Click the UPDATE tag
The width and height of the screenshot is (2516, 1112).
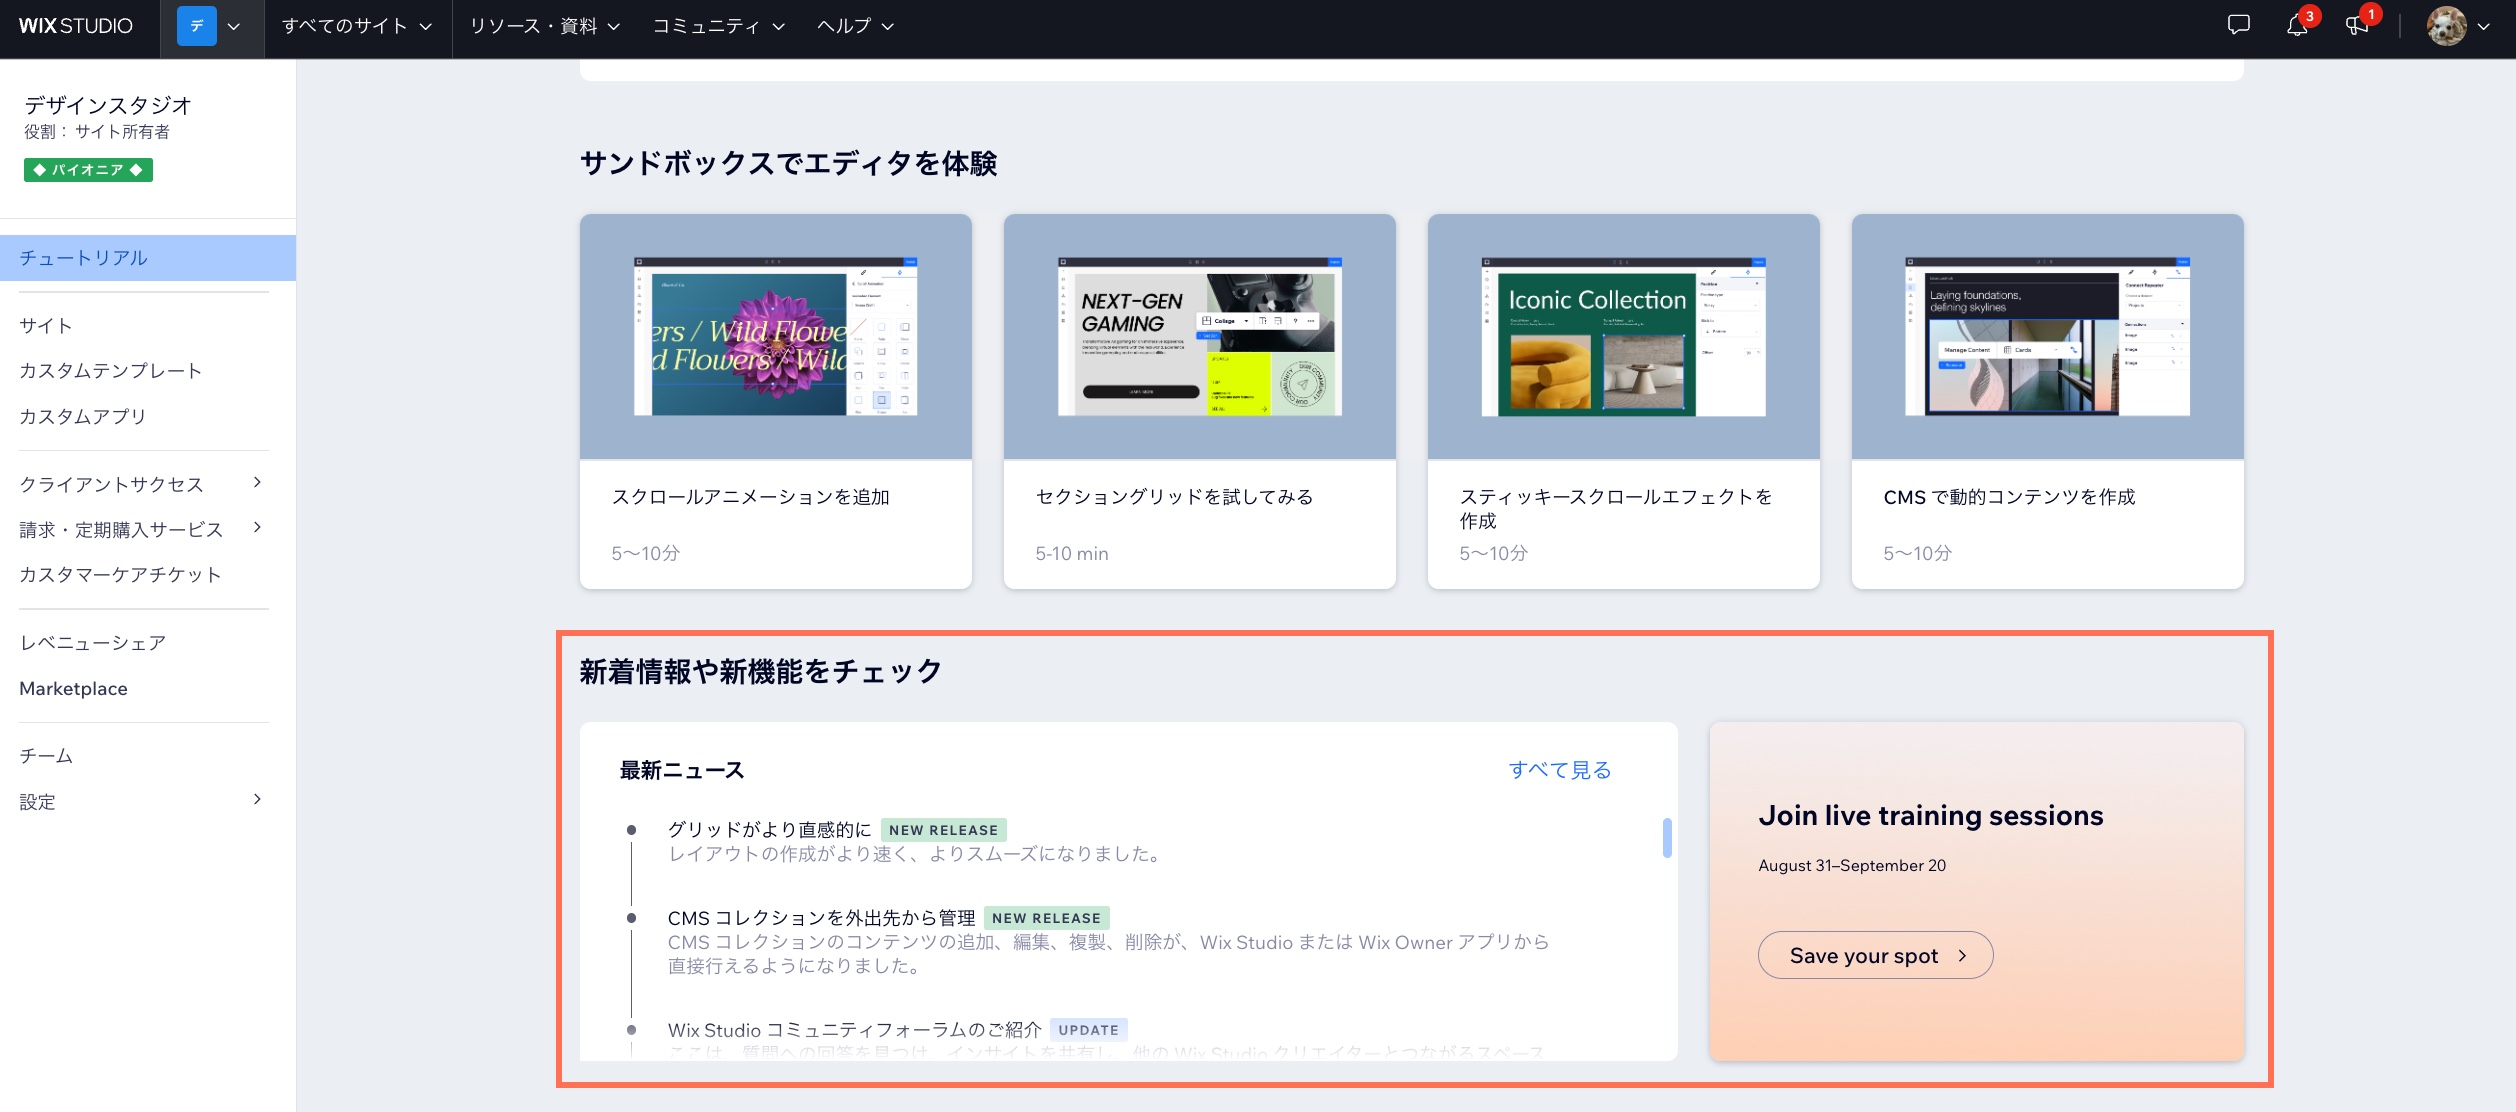click(1088, 1030)
